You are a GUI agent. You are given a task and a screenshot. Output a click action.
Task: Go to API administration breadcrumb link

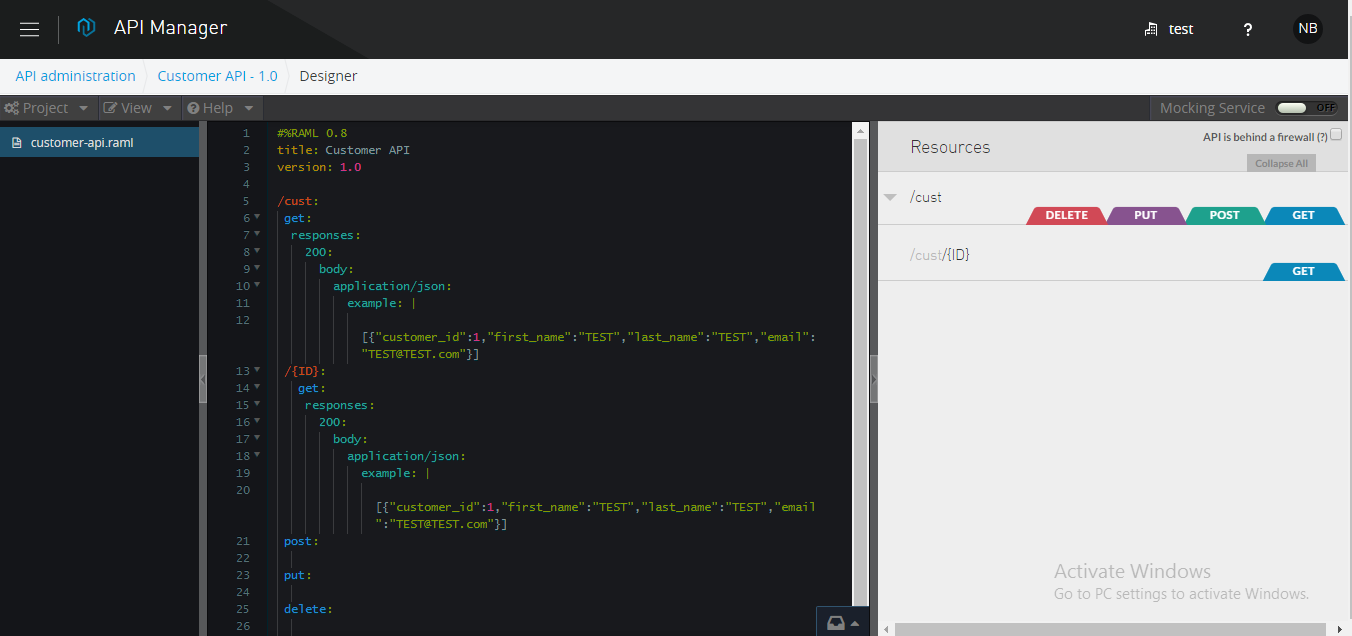[75, 76]
